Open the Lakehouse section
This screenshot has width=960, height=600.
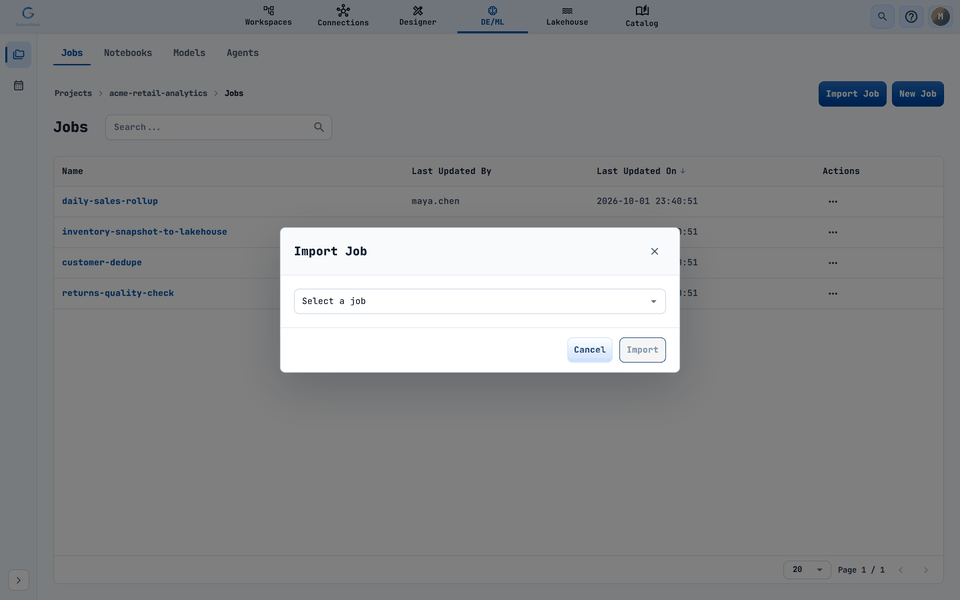coord(567,16)
